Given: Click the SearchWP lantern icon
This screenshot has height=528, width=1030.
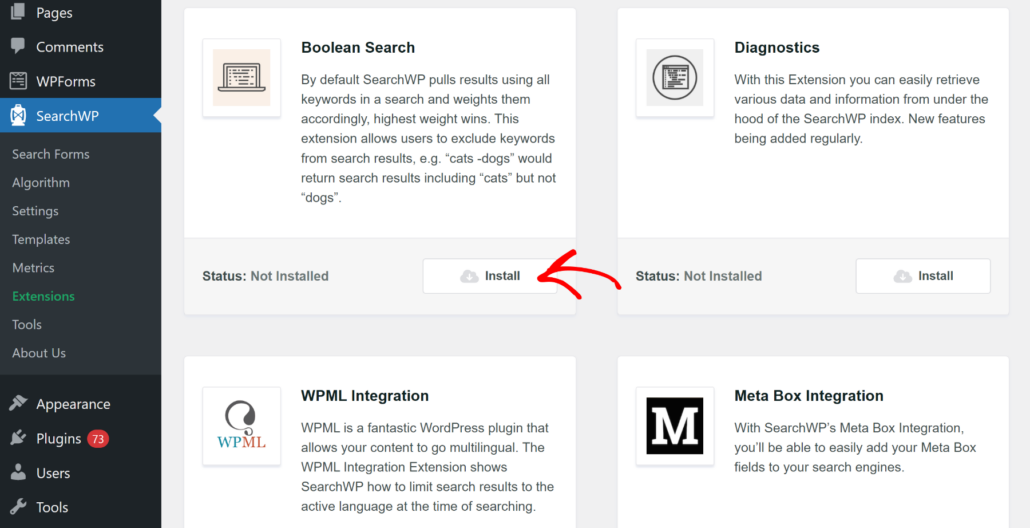Looking at the screenshot, I should pos(18,116).
